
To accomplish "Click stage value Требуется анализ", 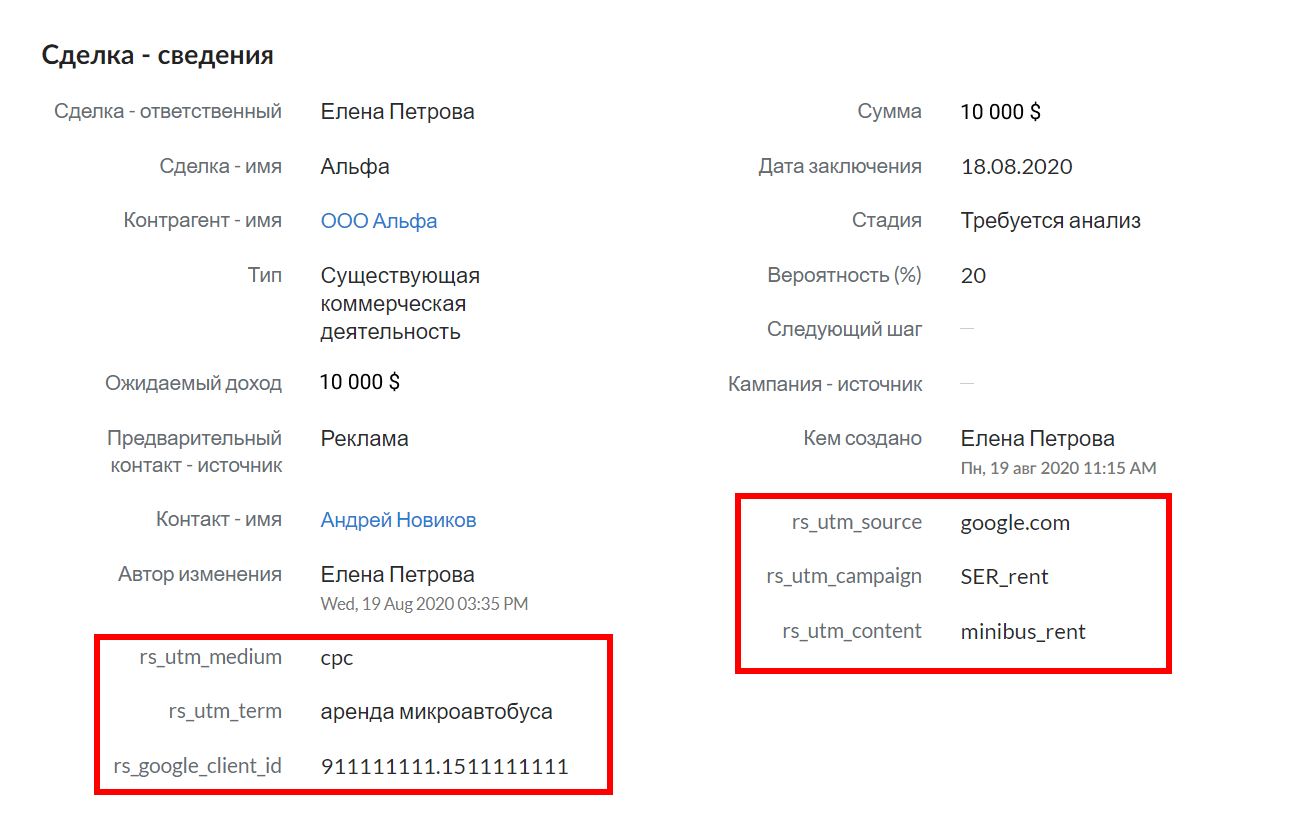I will [1050, 221].
